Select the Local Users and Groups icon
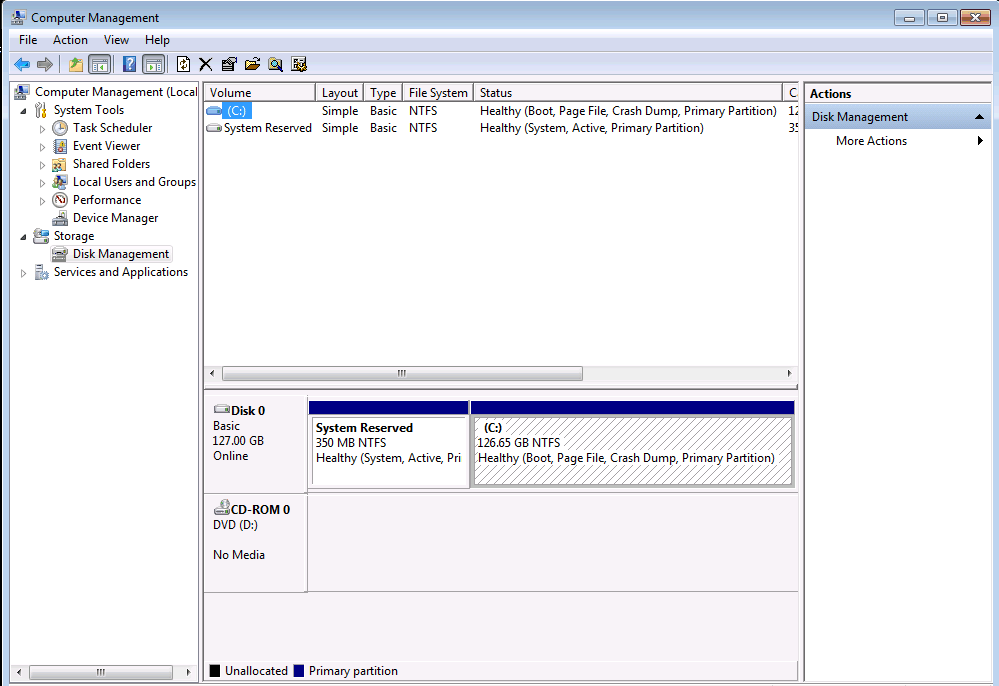999x686 pixels. pos(60,182)
